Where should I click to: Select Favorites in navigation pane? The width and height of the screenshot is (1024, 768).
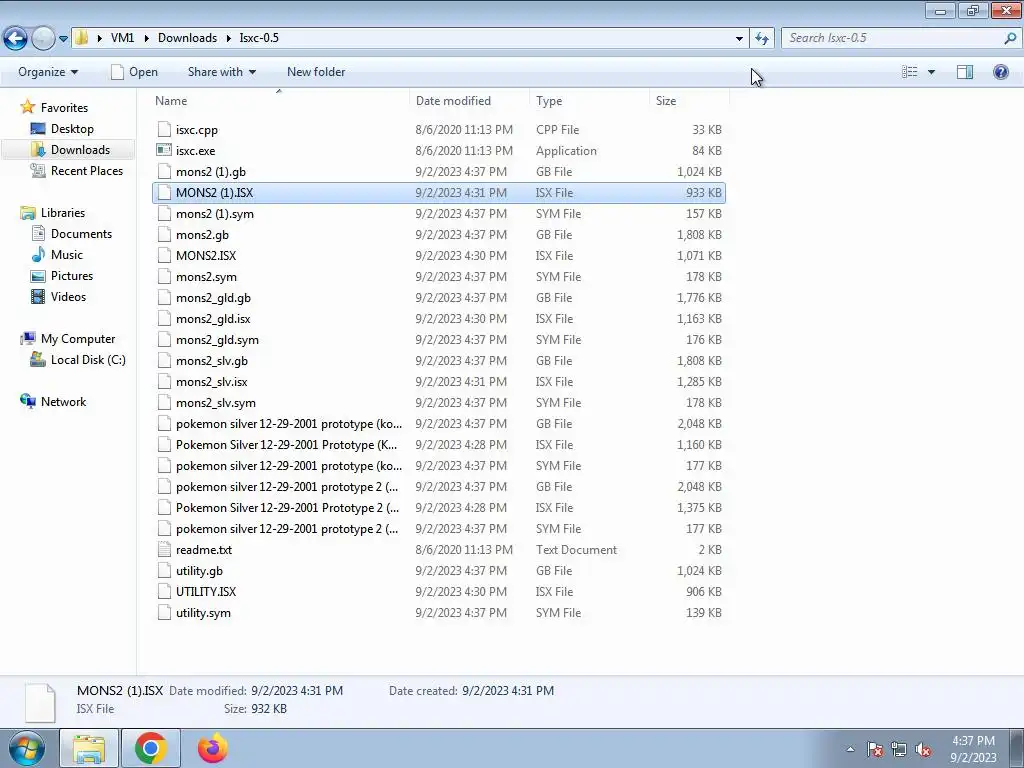tap(55, 108)
